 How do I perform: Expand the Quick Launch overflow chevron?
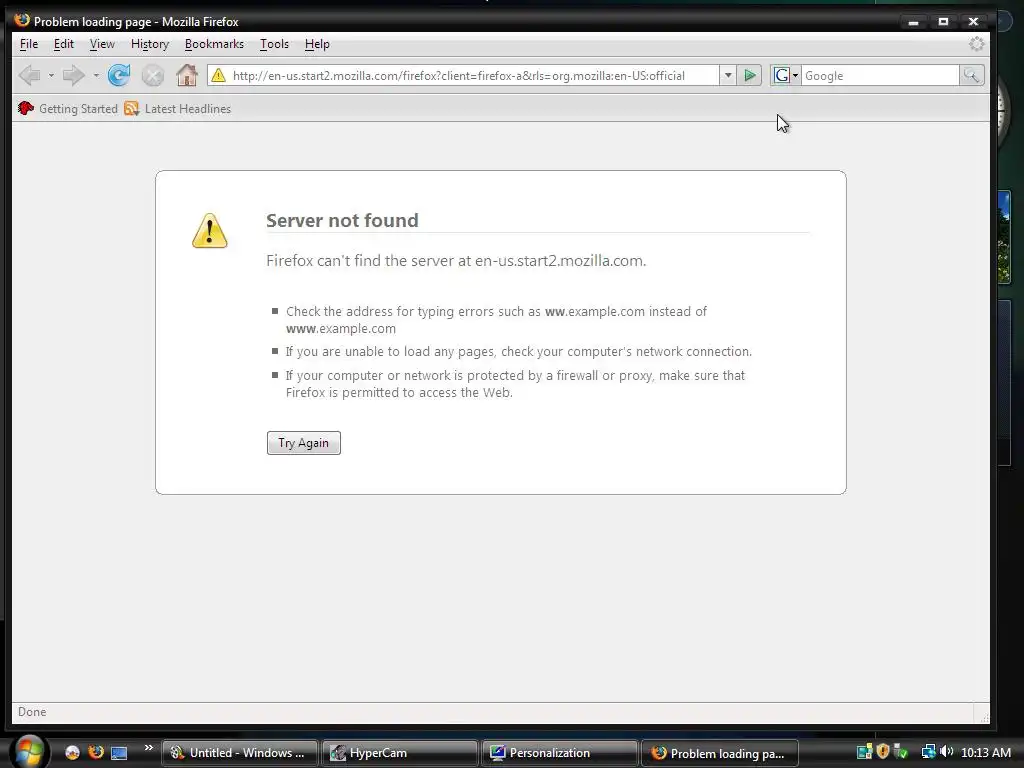[149, 748]
